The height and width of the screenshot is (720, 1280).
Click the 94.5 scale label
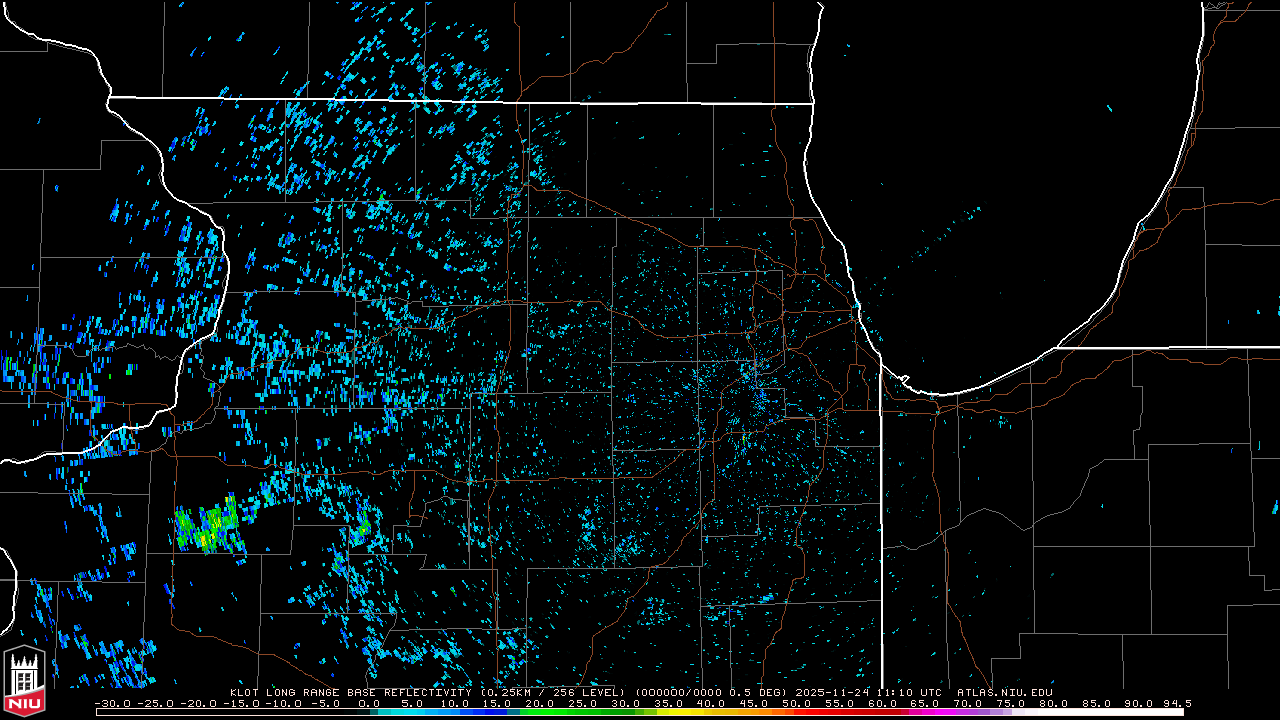point(1175,703)
